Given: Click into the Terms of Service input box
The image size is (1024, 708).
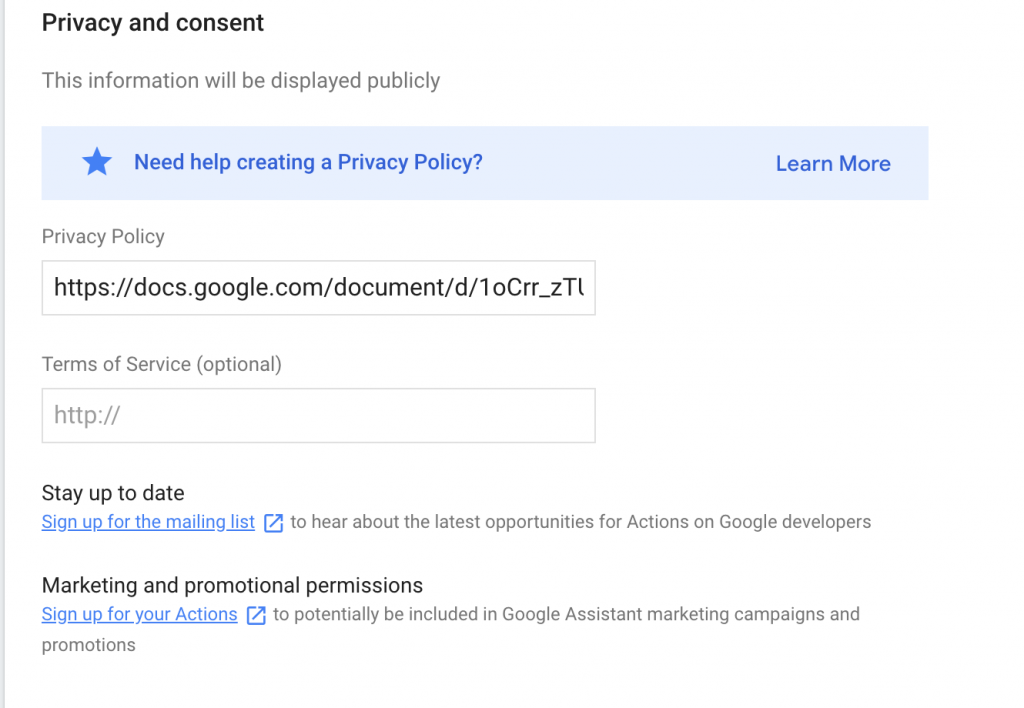Looking at the screenshot, I should point(318,415).
